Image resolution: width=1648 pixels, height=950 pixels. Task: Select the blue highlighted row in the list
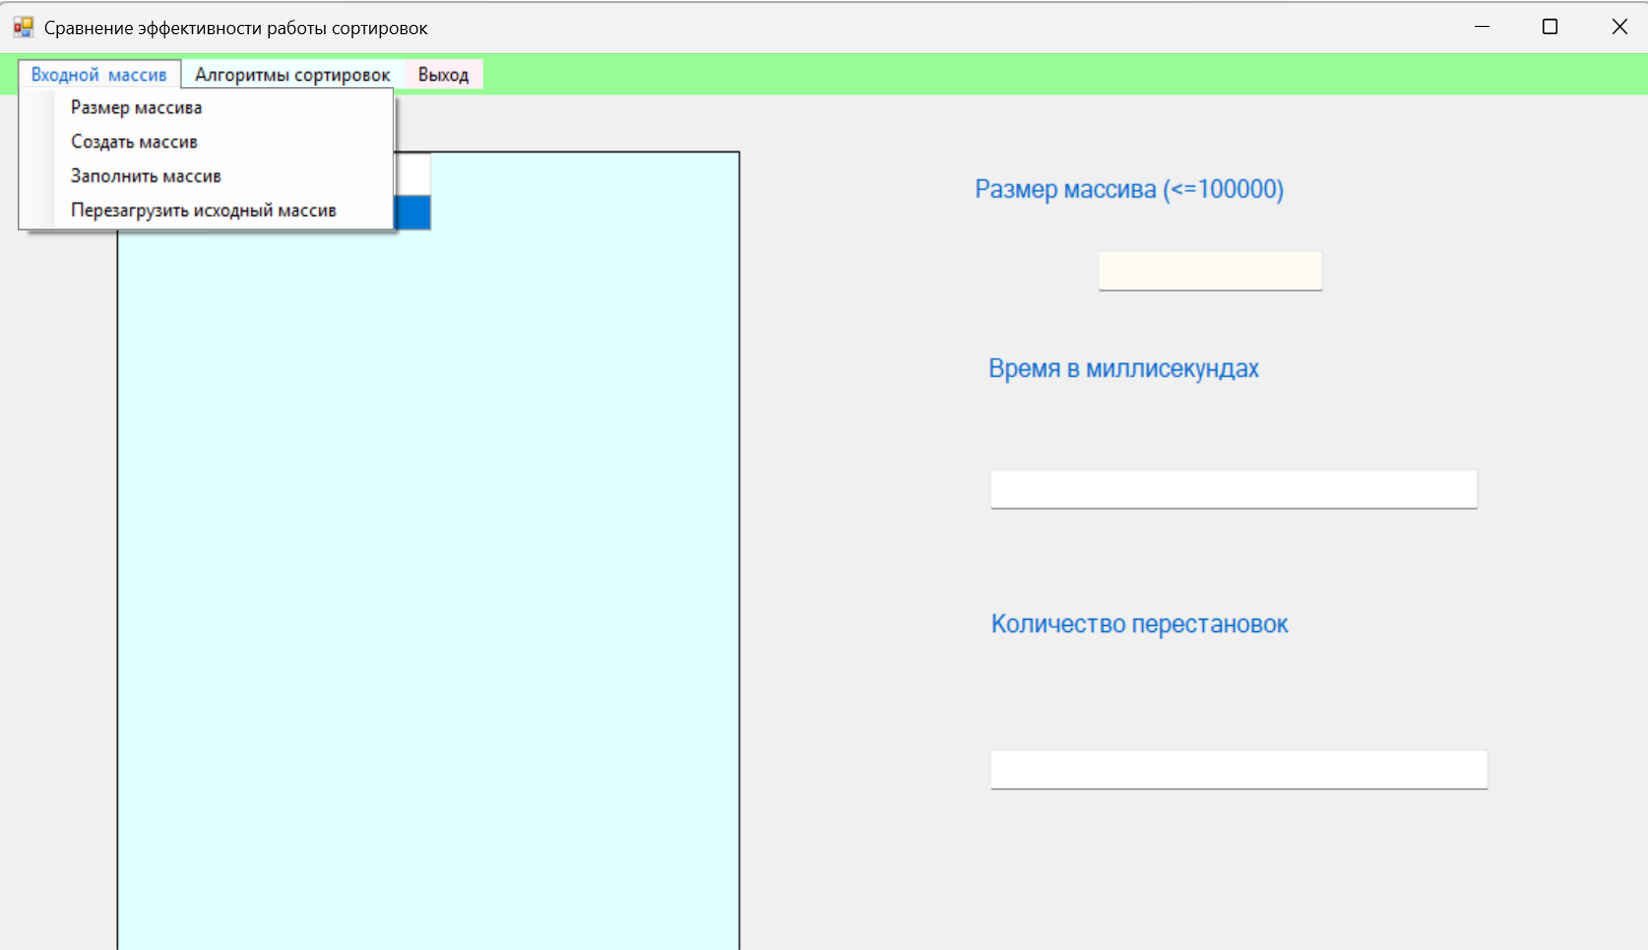(x=413, y=213)
